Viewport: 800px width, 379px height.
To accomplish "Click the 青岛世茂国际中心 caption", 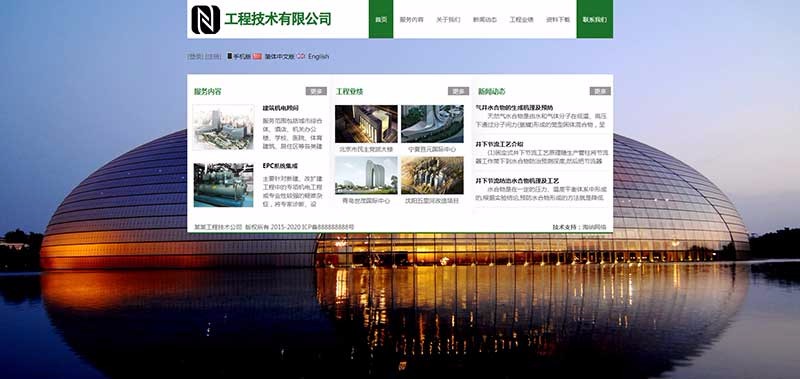I will [366, 201].
